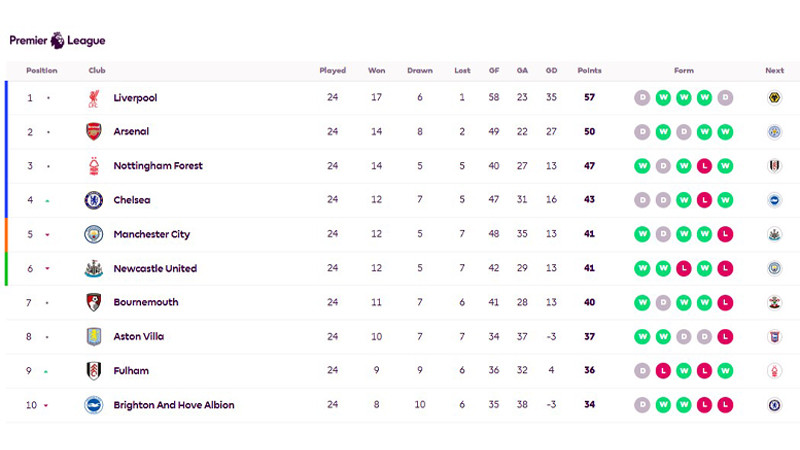Select Fulham's red L second form result
Viewport: 800px width, 450px height.
663,371
